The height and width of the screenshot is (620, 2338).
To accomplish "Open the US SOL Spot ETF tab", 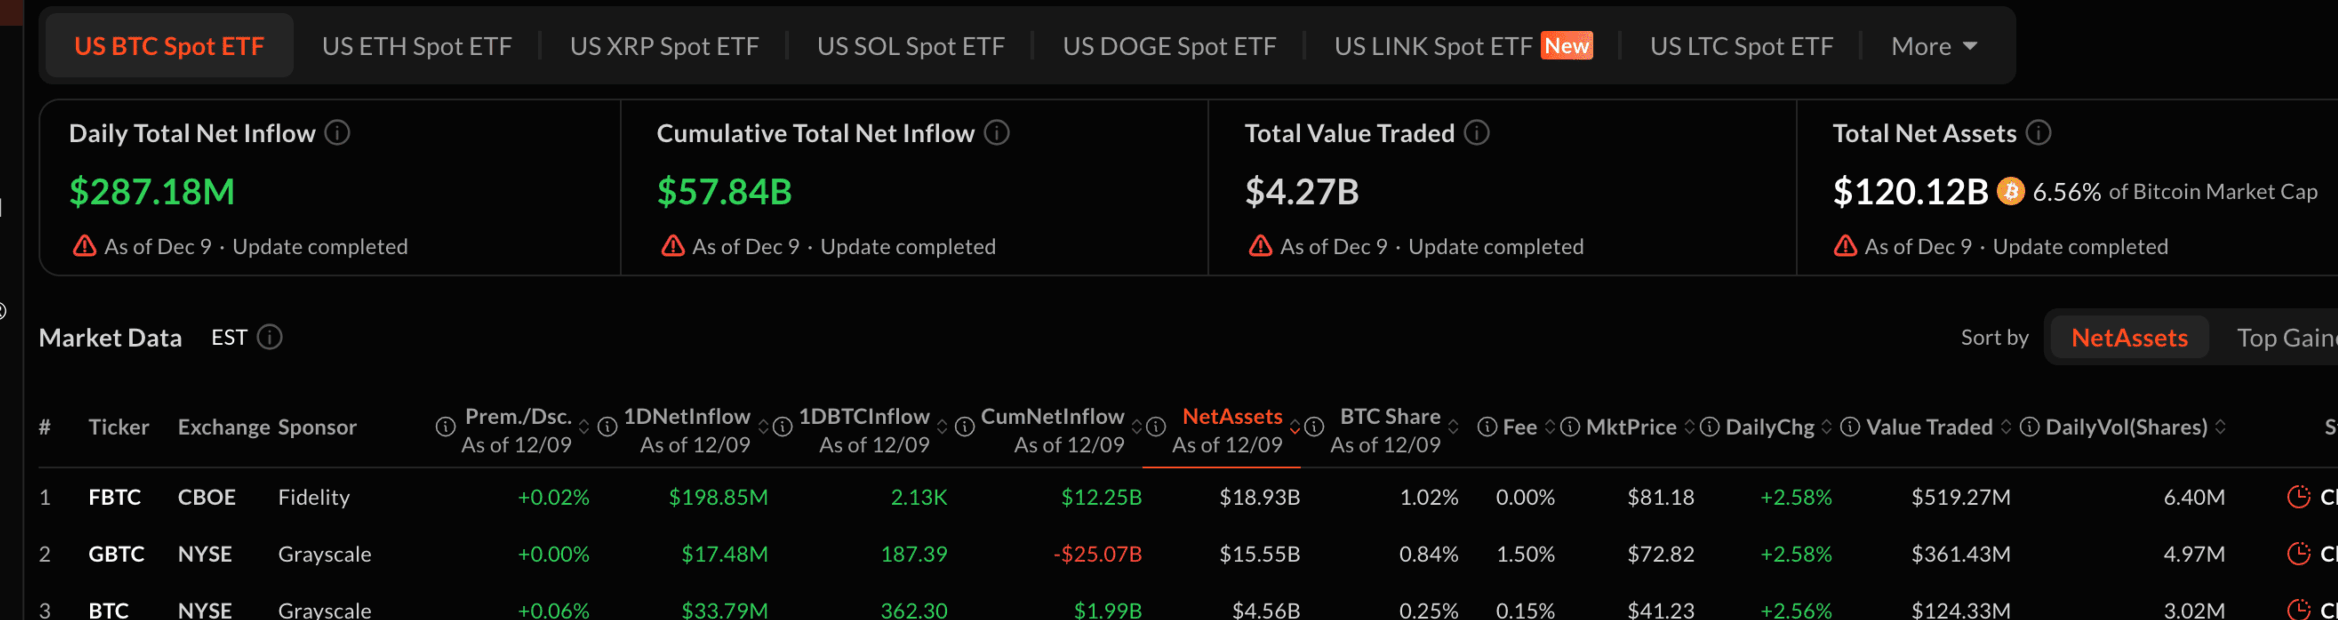I will [x=910, y=47].
